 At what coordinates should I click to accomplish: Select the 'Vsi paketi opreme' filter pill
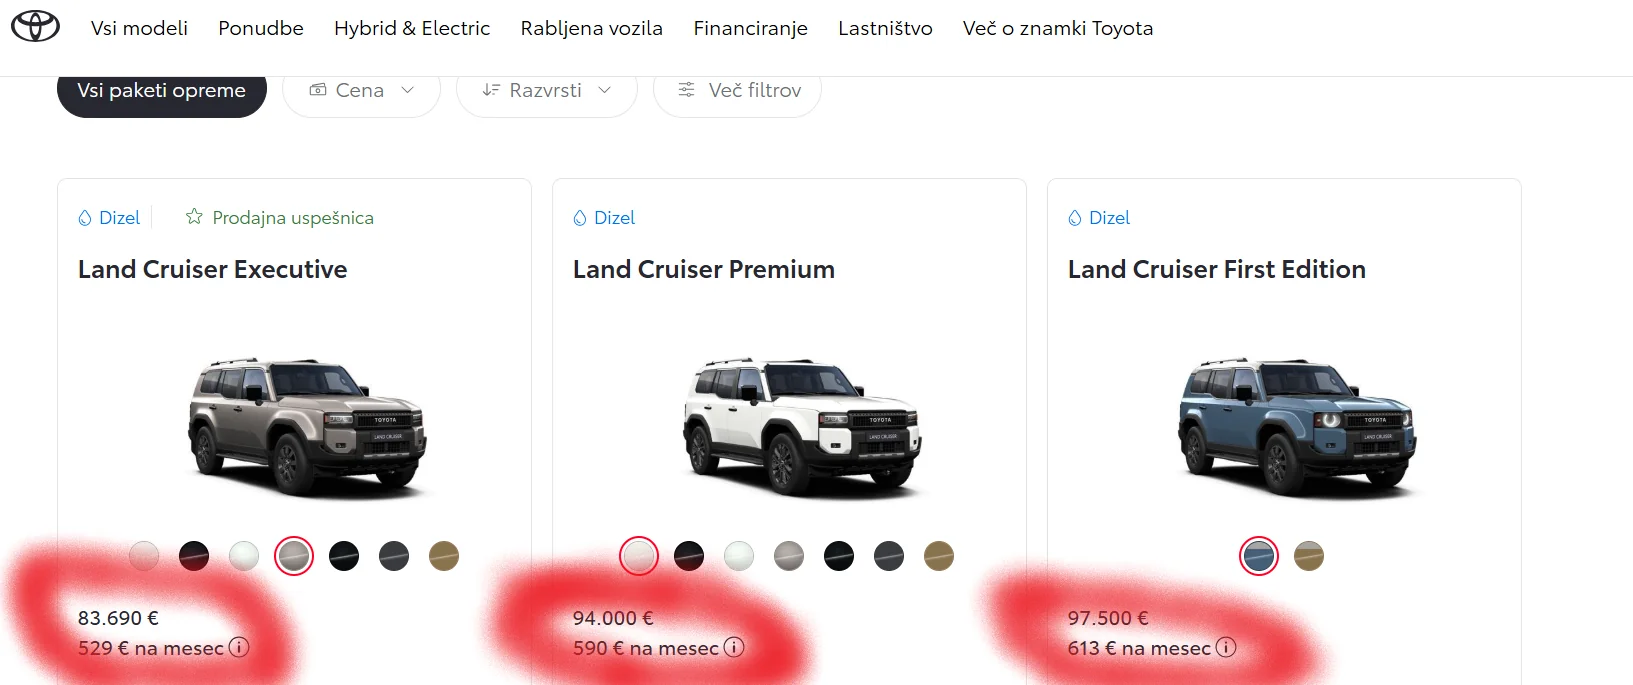tap(161, 91)
